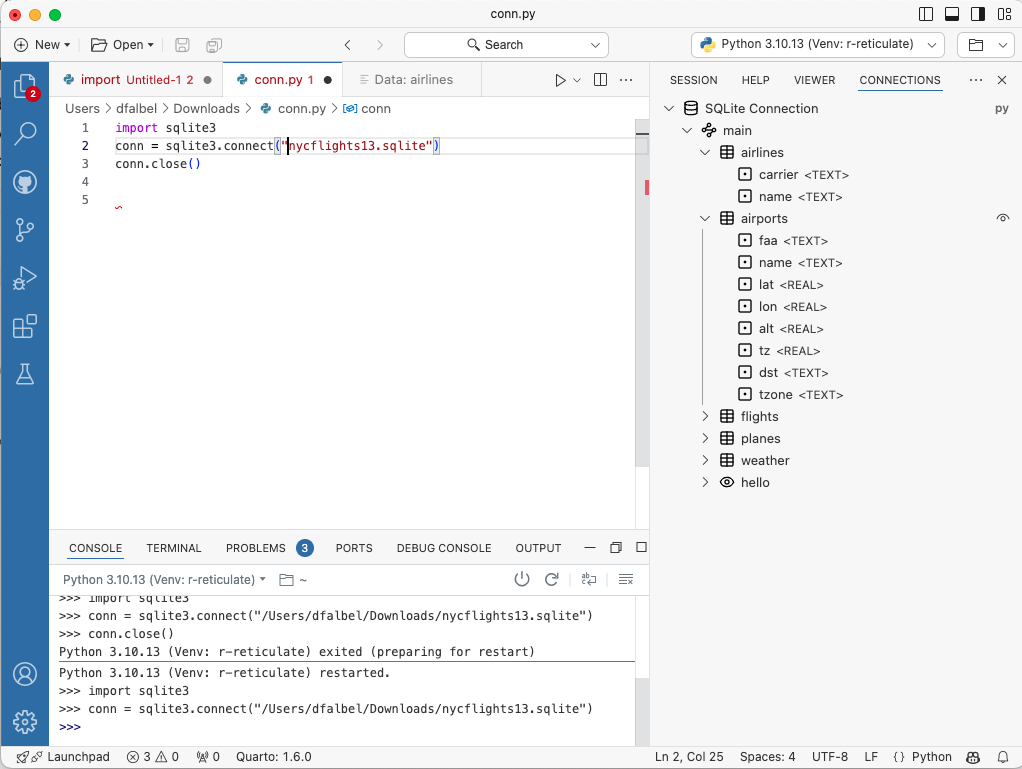Maximize the bottom panel

pyautogui.click(x=641, y=547)
